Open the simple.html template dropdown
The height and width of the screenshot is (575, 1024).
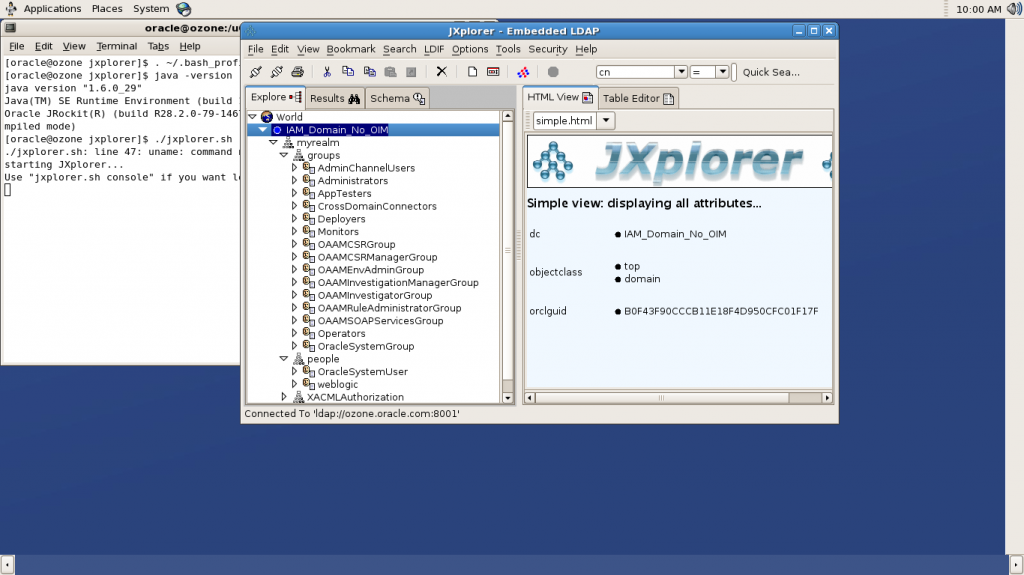point(607,121)
